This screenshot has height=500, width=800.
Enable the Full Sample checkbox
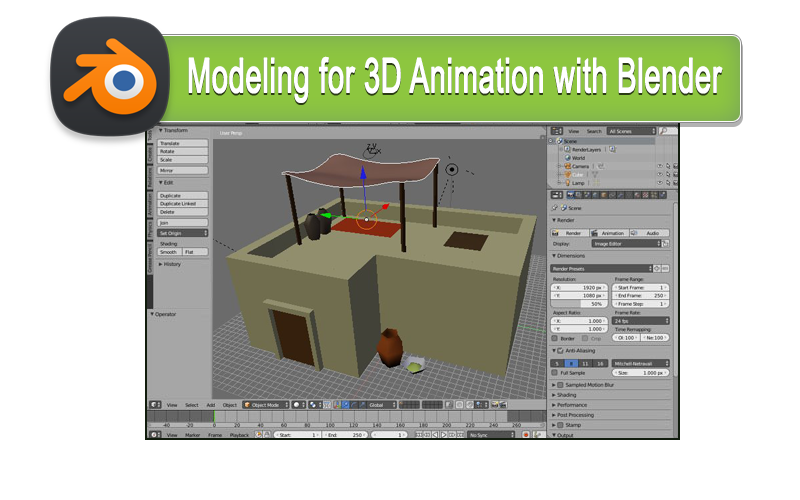(555, 372)
